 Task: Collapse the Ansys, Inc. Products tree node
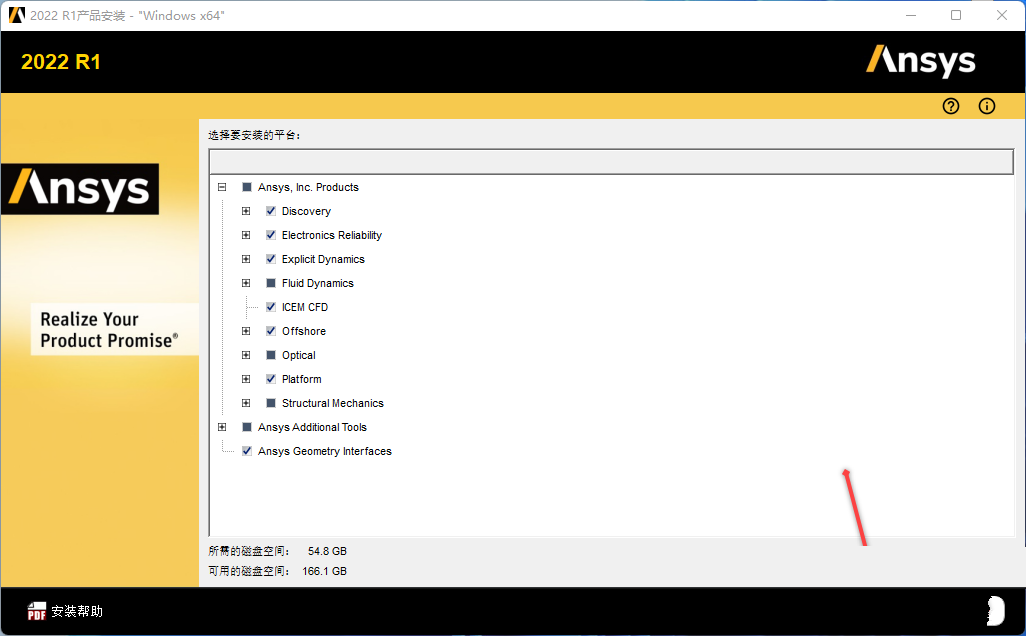pyautogui.click(x=222, y=187)
